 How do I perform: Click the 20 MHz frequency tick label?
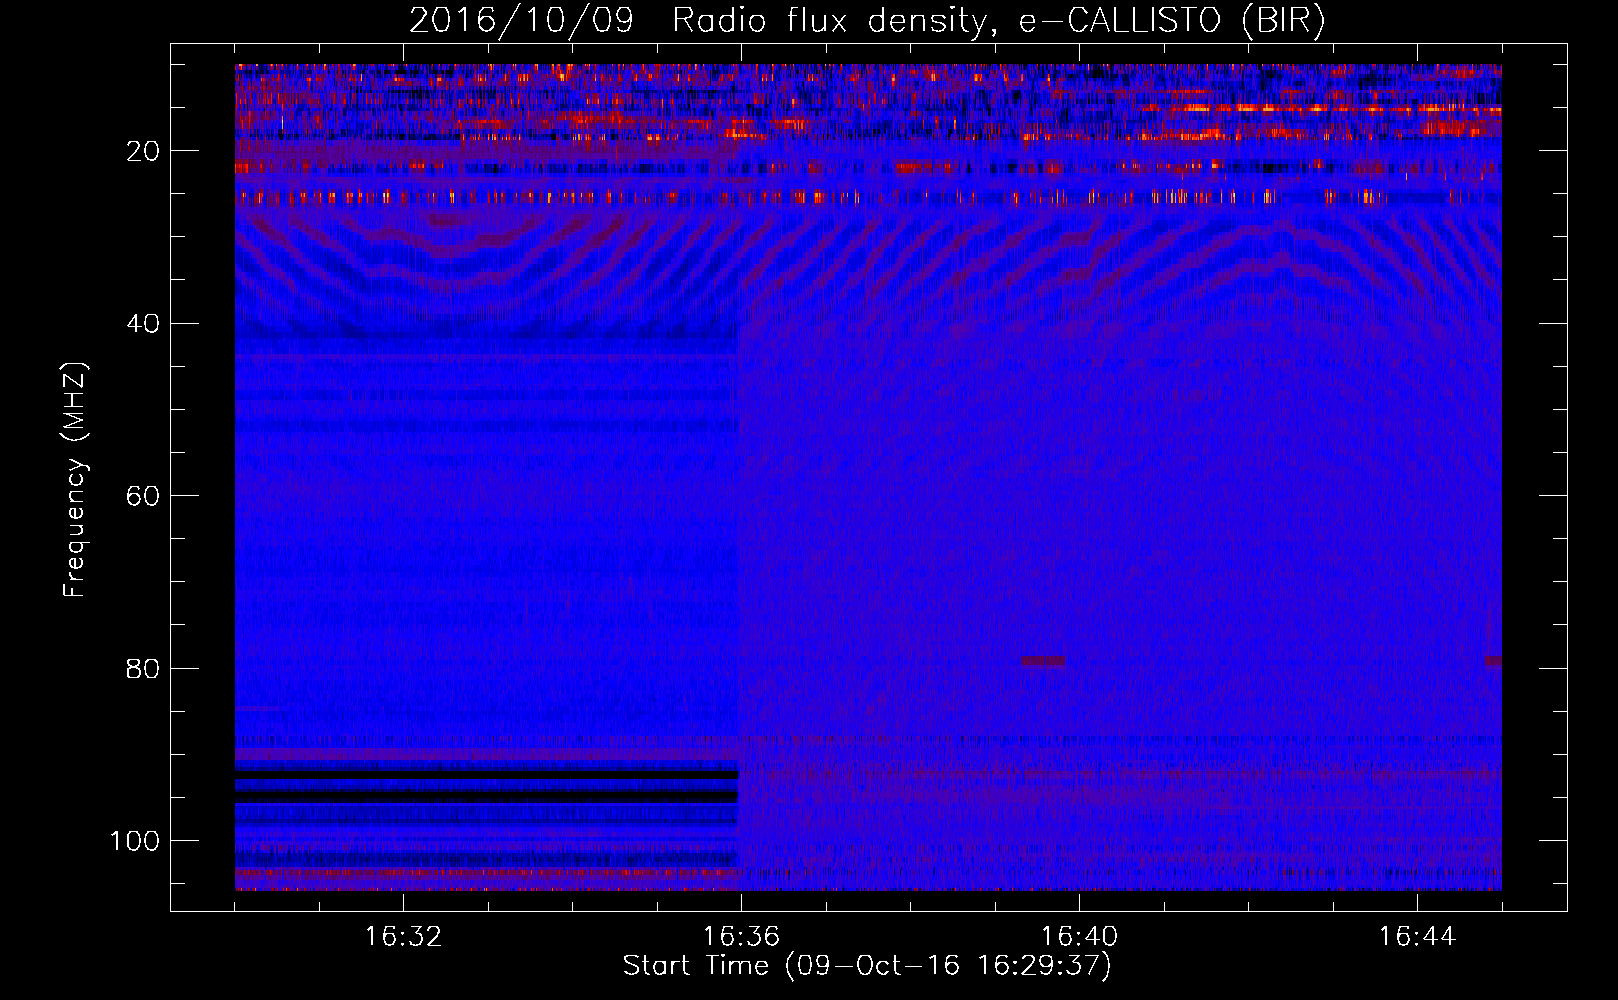(x=143, y=151)
